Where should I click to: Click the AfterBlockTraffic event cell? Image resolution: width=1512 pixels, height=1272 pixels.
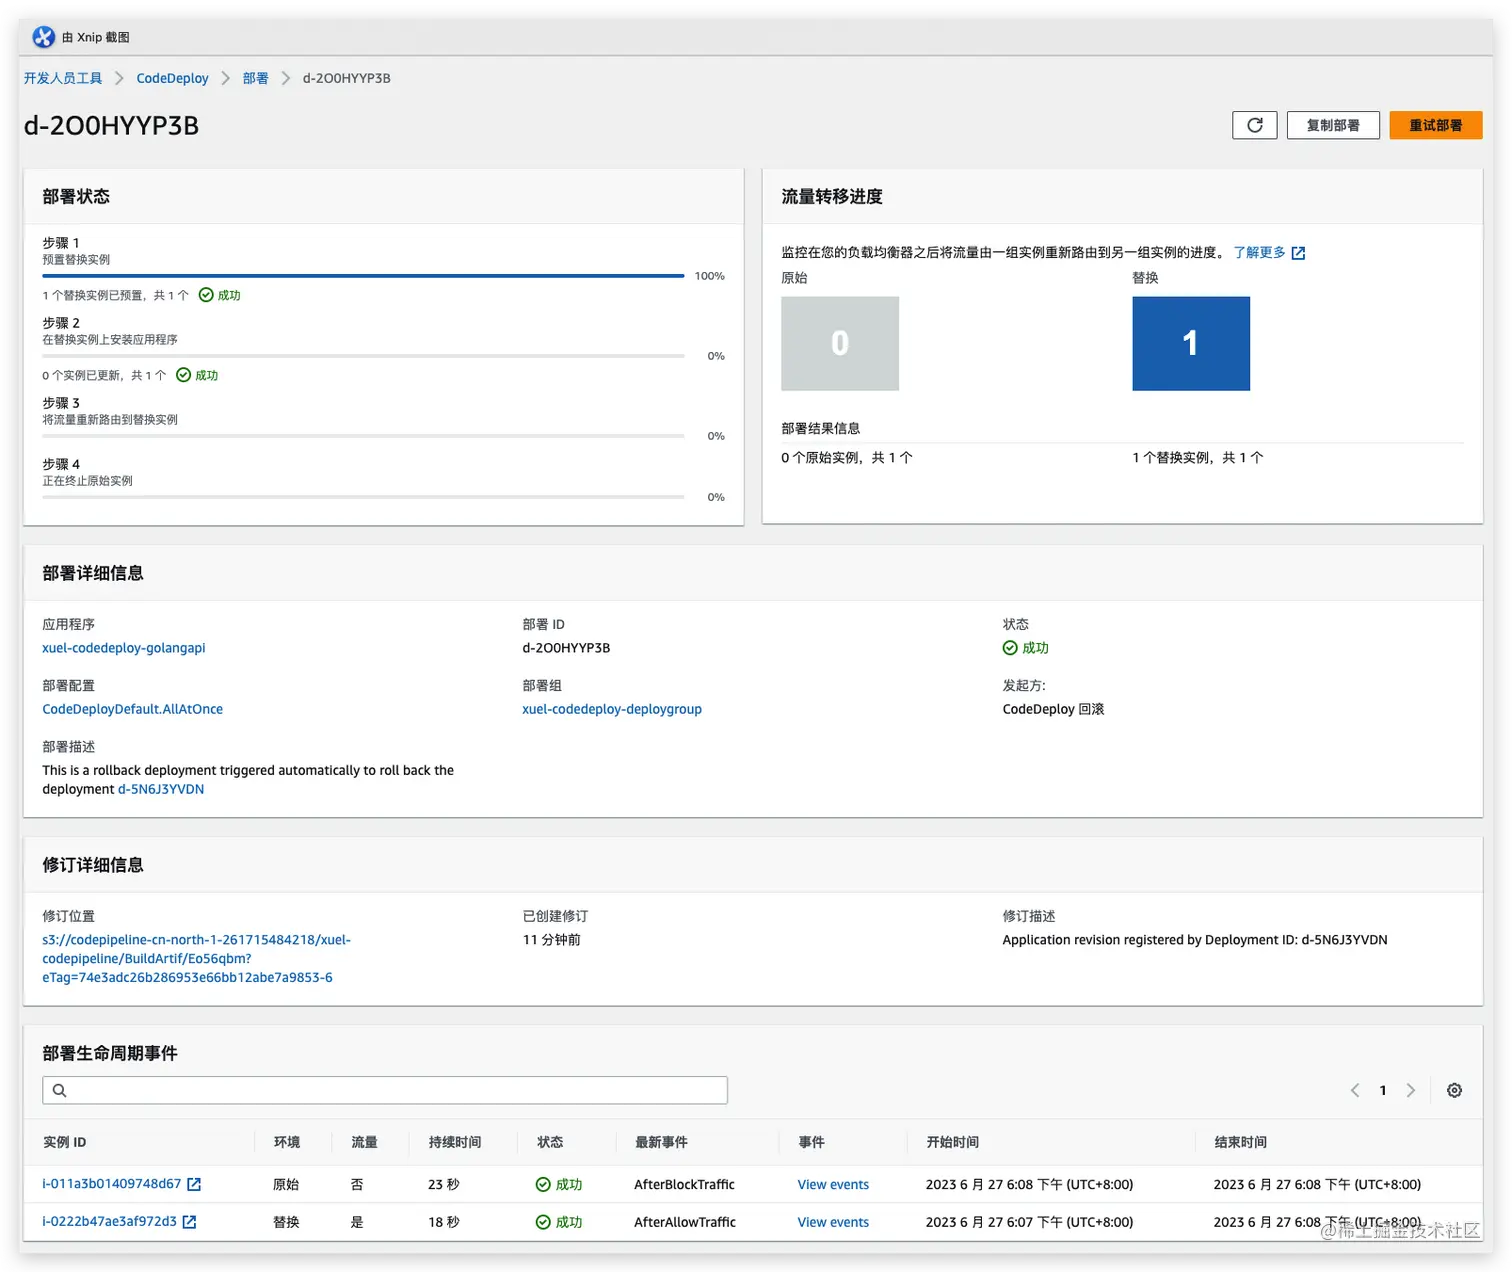click(x=684, y=1184)
